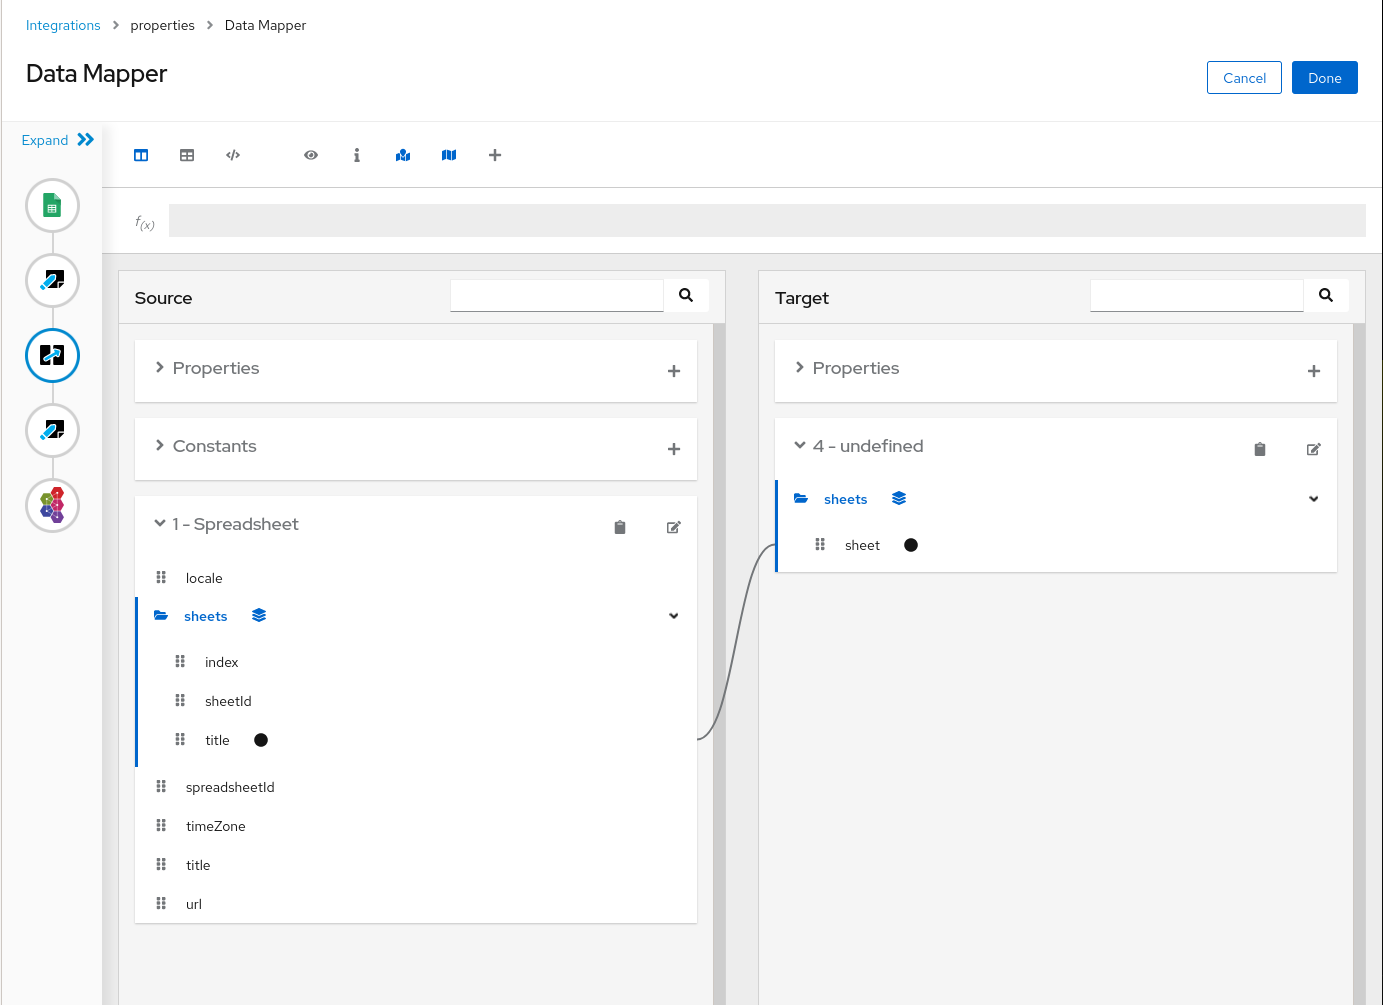Cancel the data mapper changes

click(x=1244, y=78)
